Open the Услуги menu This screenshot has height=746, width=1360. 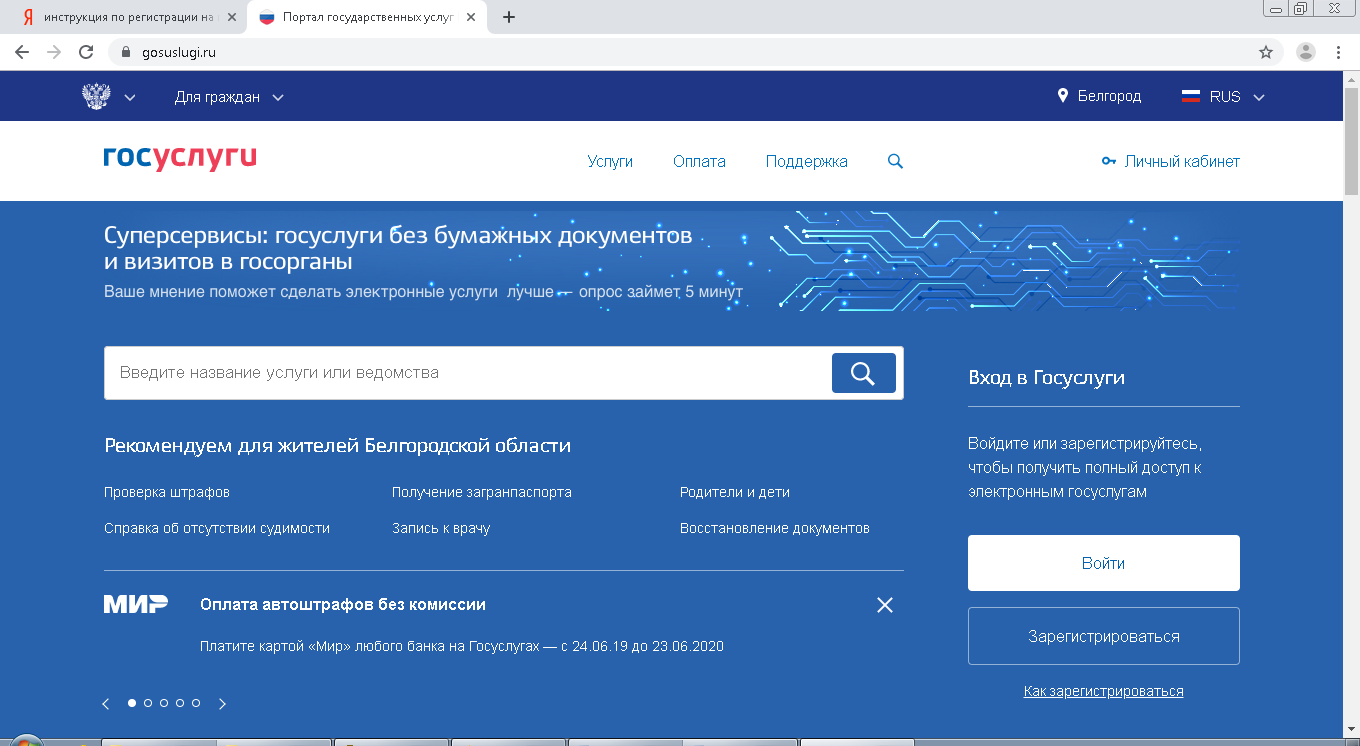[610, 161]
